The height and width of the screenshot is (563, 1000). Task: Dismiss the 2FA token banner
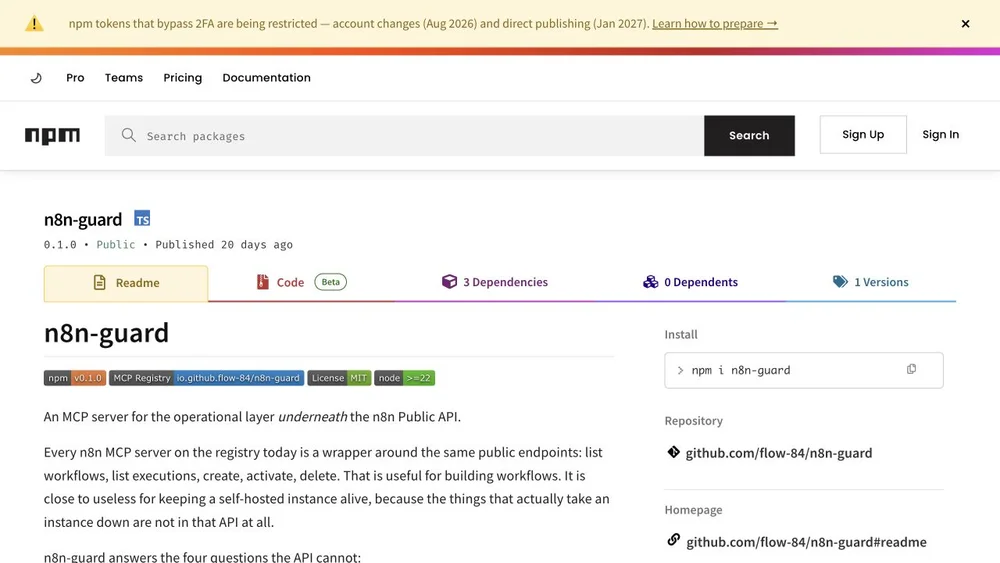click(965, 24)
